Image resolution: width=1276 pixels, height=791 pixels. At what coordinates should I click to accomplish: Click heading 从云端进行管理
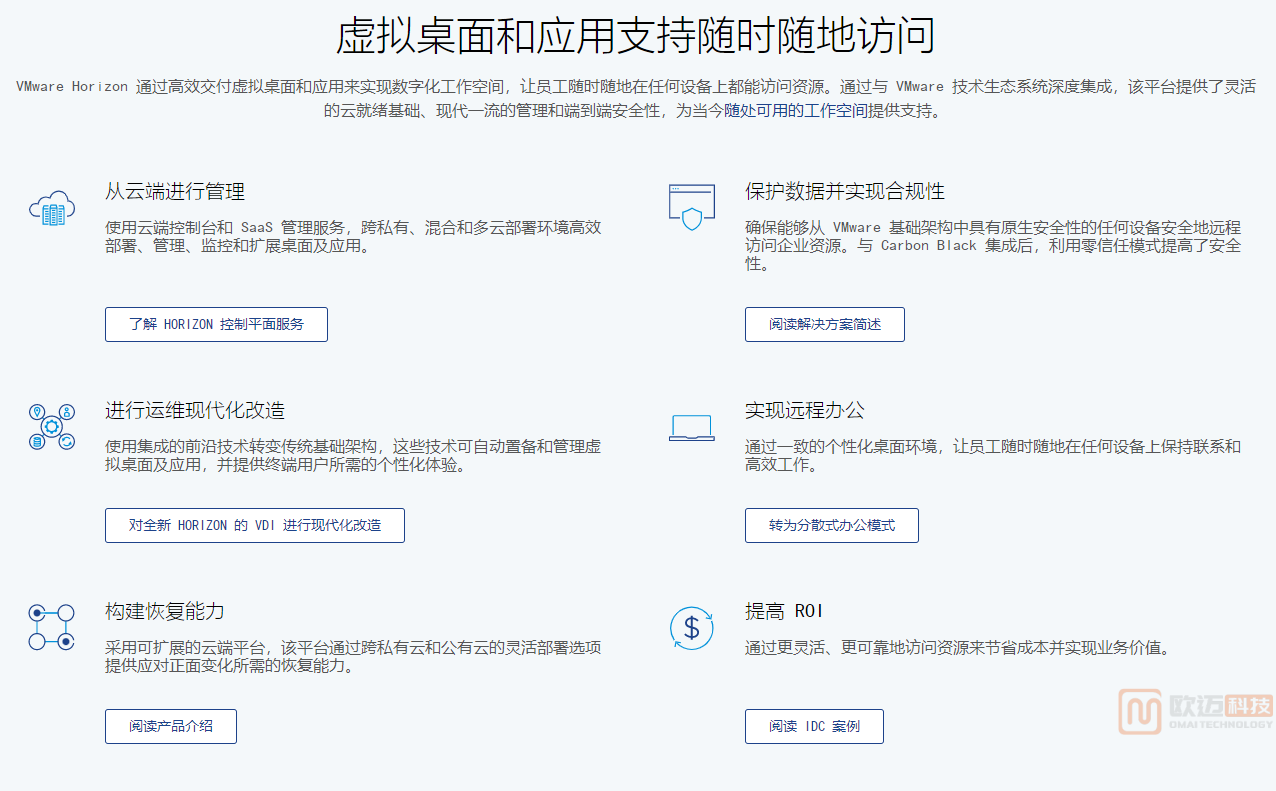175,191
